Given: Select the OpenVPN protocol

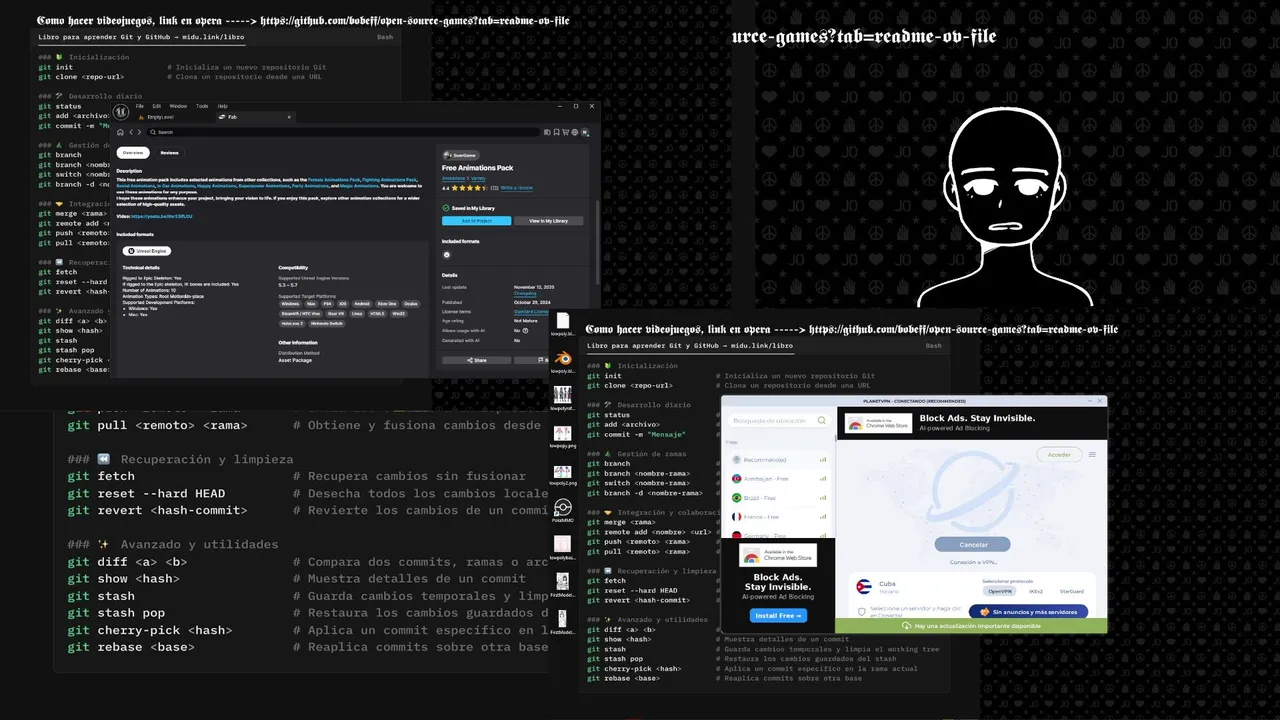Looking at the screenshot, I should [x=999, y=591].
